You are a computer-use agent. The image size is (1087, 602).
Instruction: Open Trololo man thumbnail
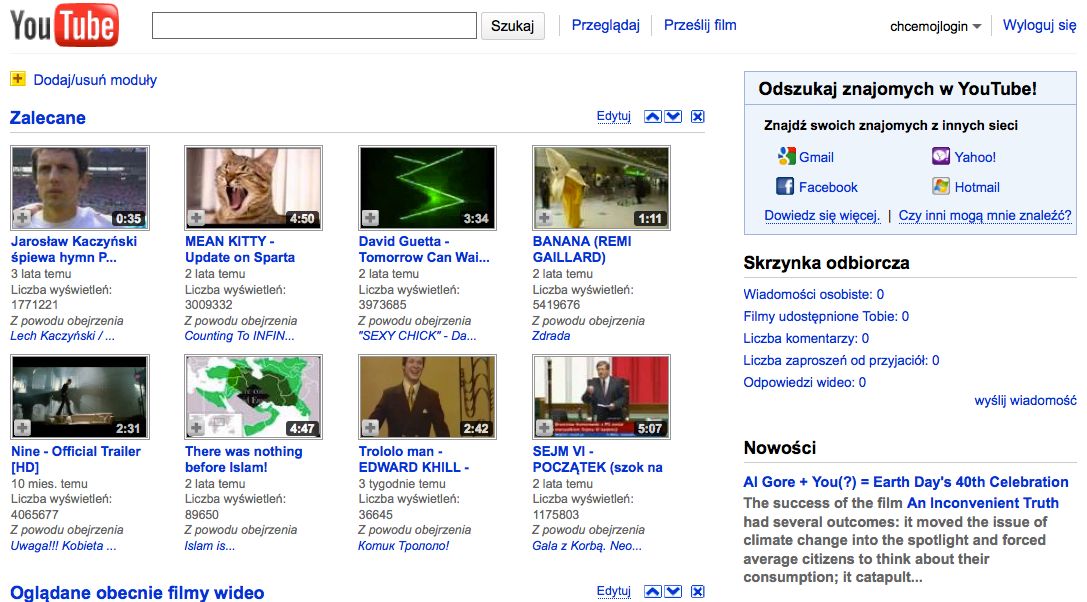click(x=428, y=397)
